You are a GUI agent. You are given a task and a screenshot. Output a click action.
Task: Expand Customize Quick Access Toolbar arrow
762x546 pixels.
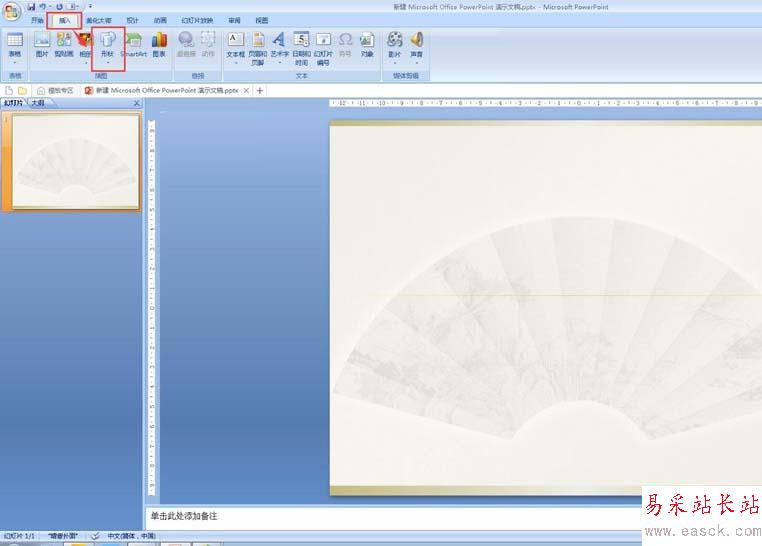[90, 6]
